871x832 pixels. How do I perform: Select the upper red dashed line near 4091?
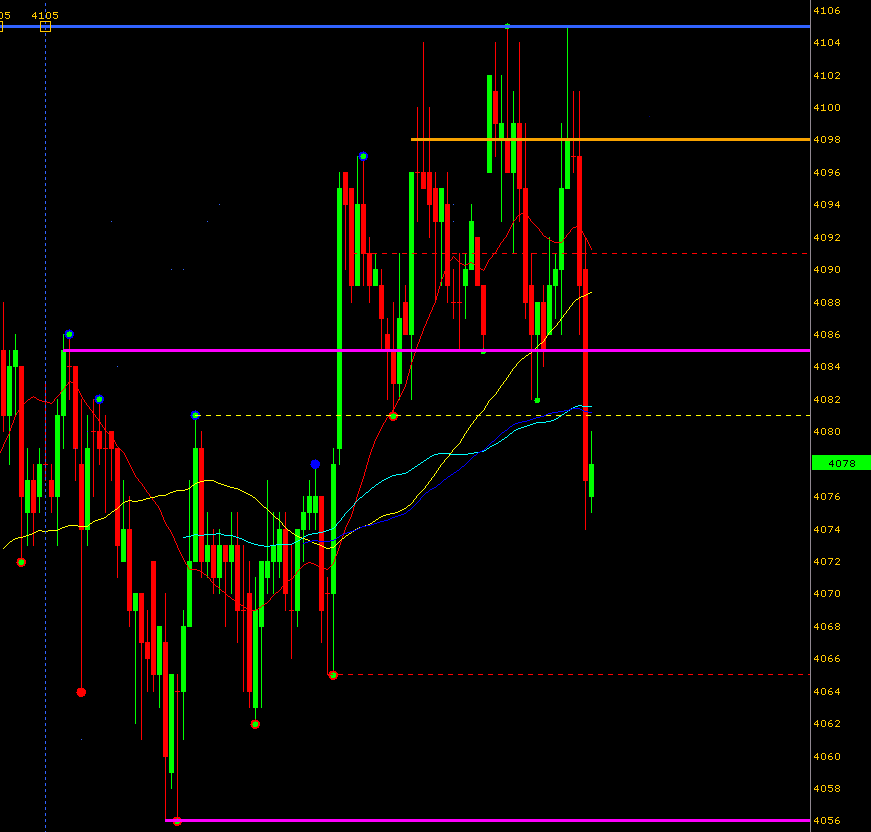583,253
